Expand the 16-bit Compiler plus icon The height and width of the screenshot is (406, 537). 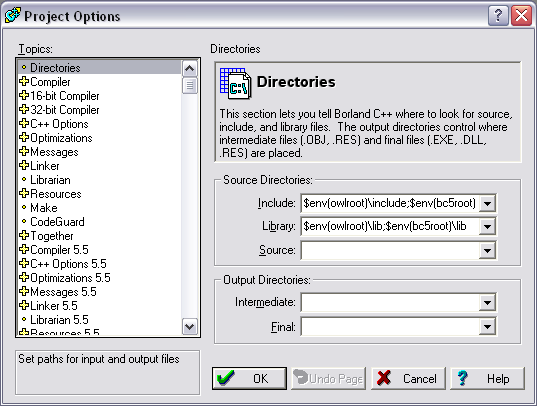[24, 96]
